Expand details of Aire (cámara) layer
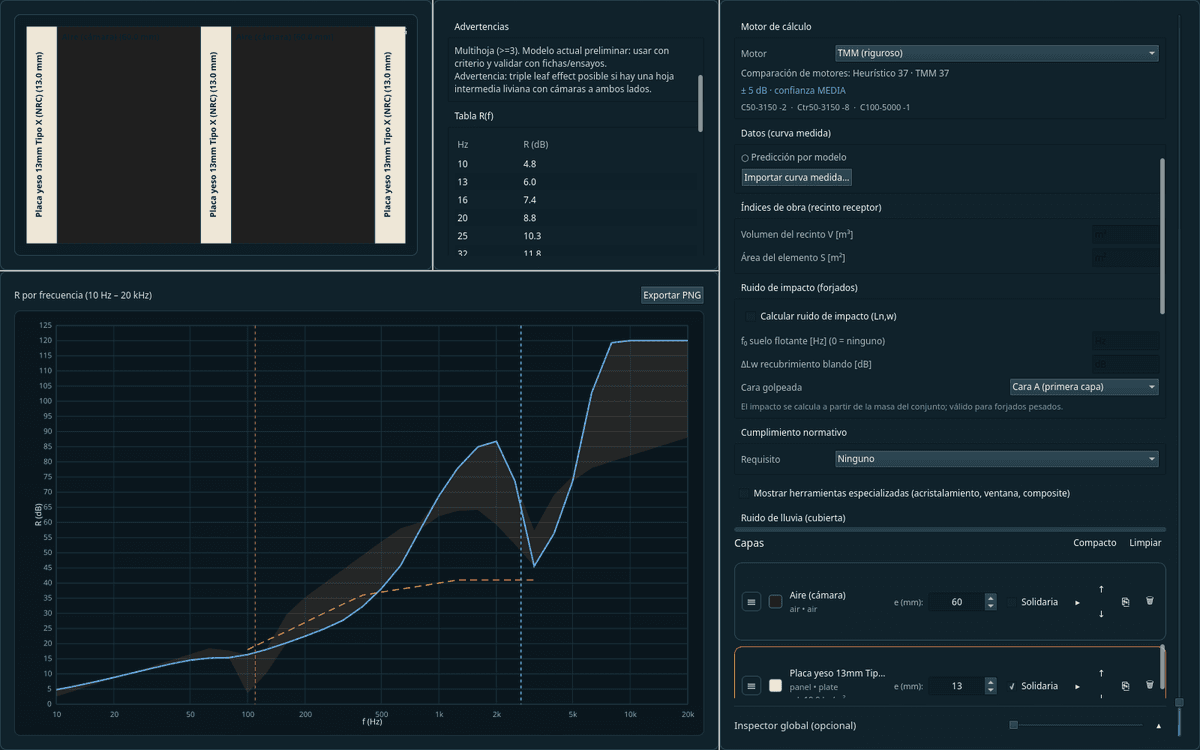The image size is (1200, 750). click(x=1077, y=602)
